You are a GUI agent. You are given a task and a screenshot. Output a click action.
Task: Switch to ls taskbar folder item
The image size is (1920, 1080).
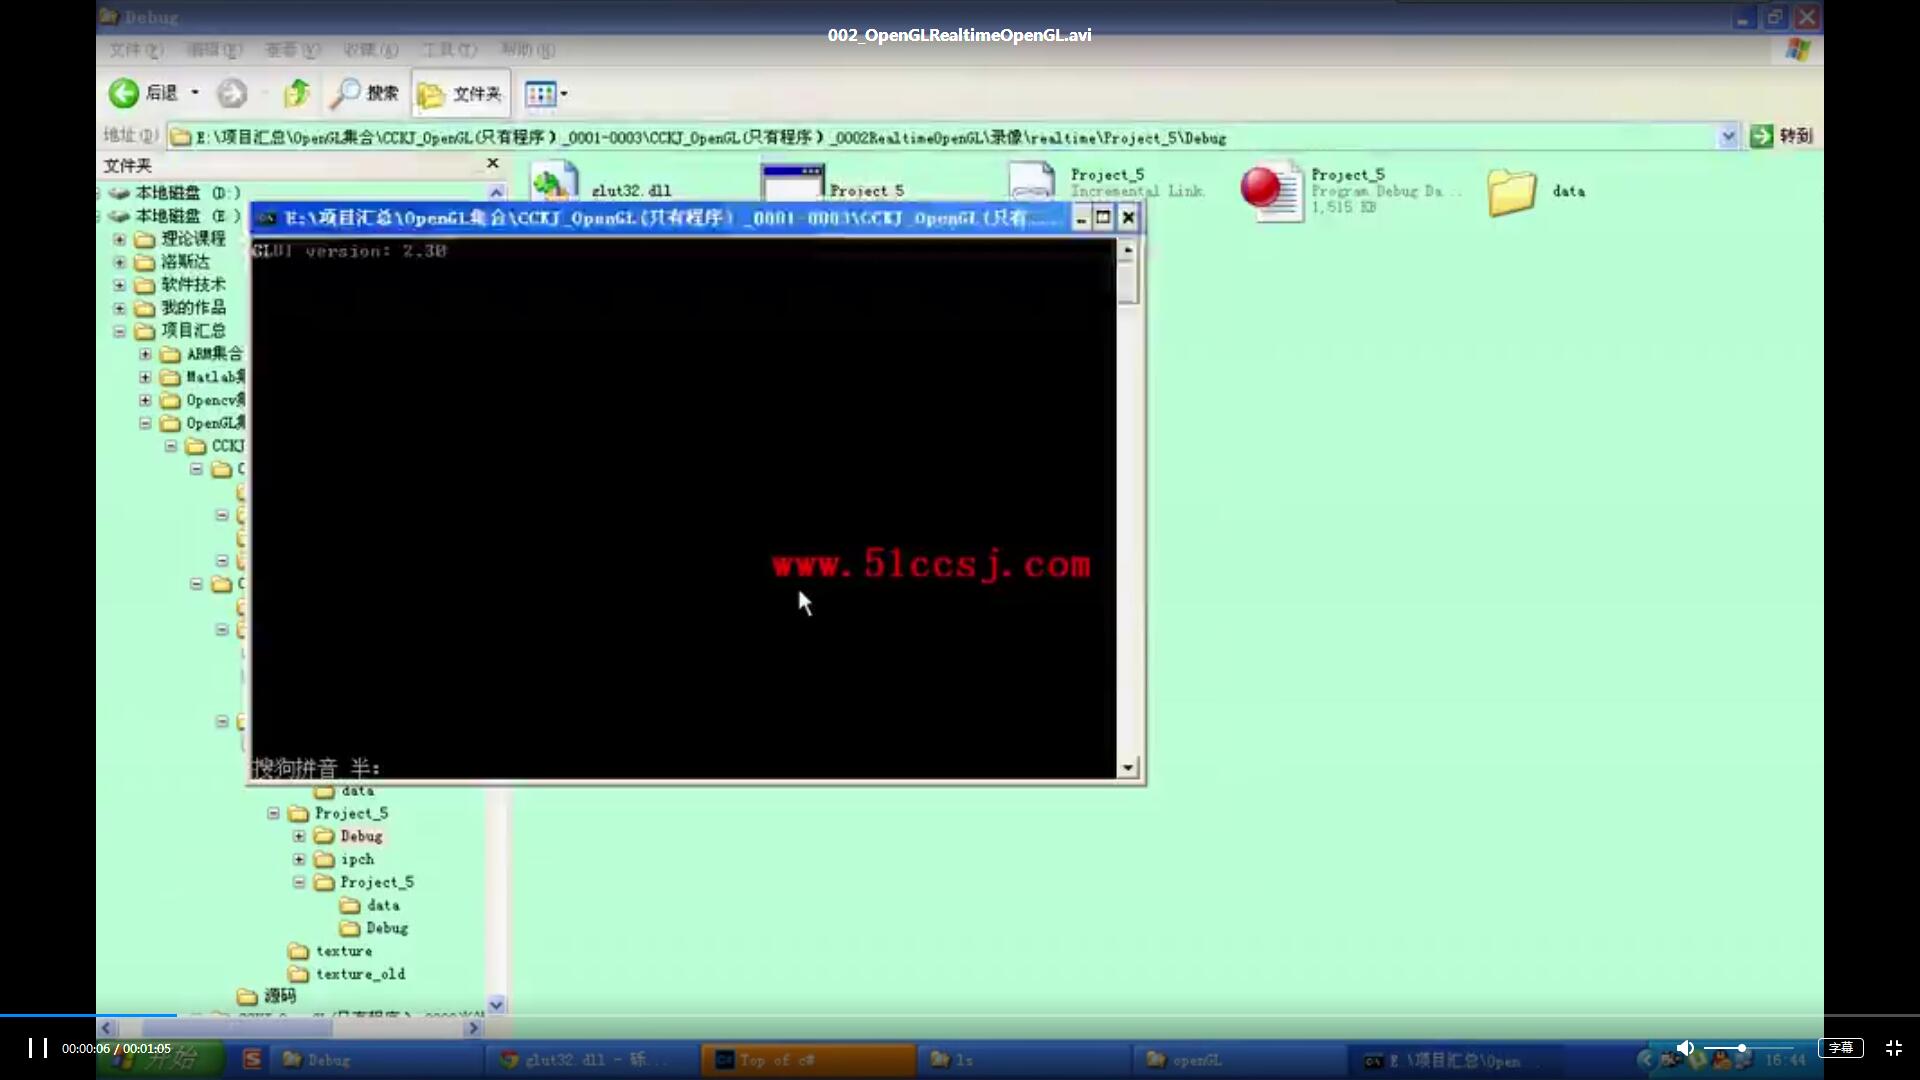[x=1022, y=1060]
